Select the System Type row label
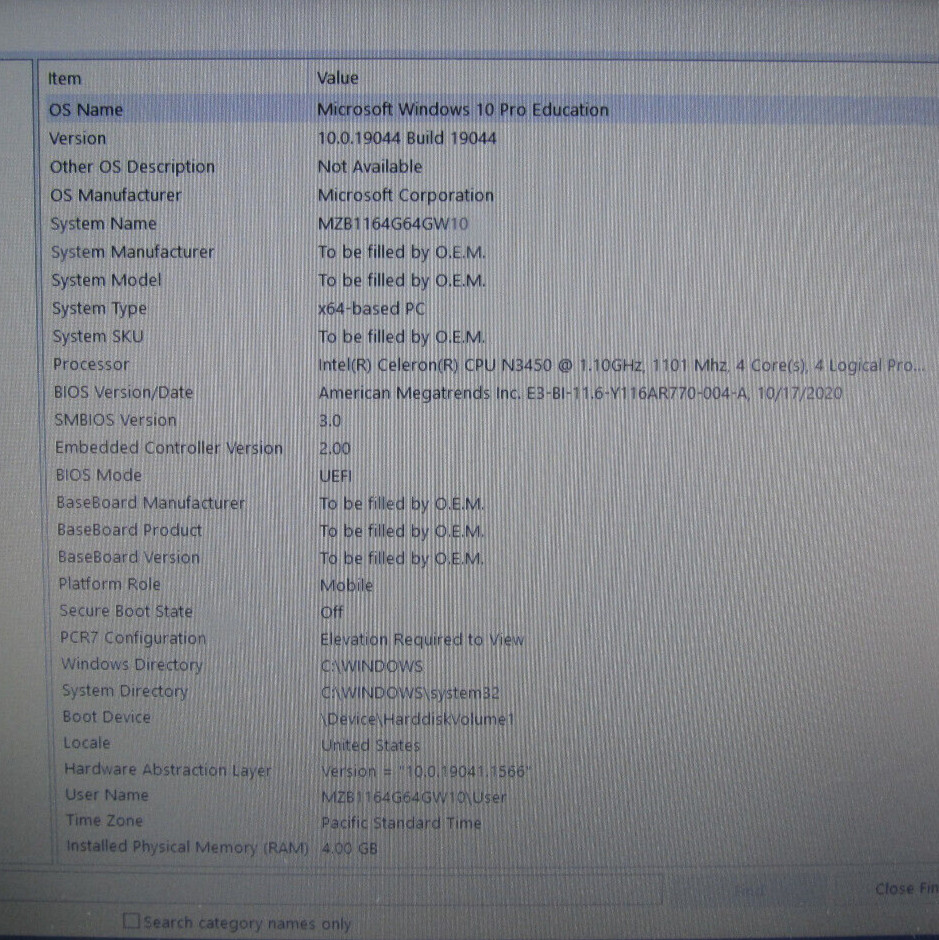Screen dimensions: 939x940 pos(99,308)
